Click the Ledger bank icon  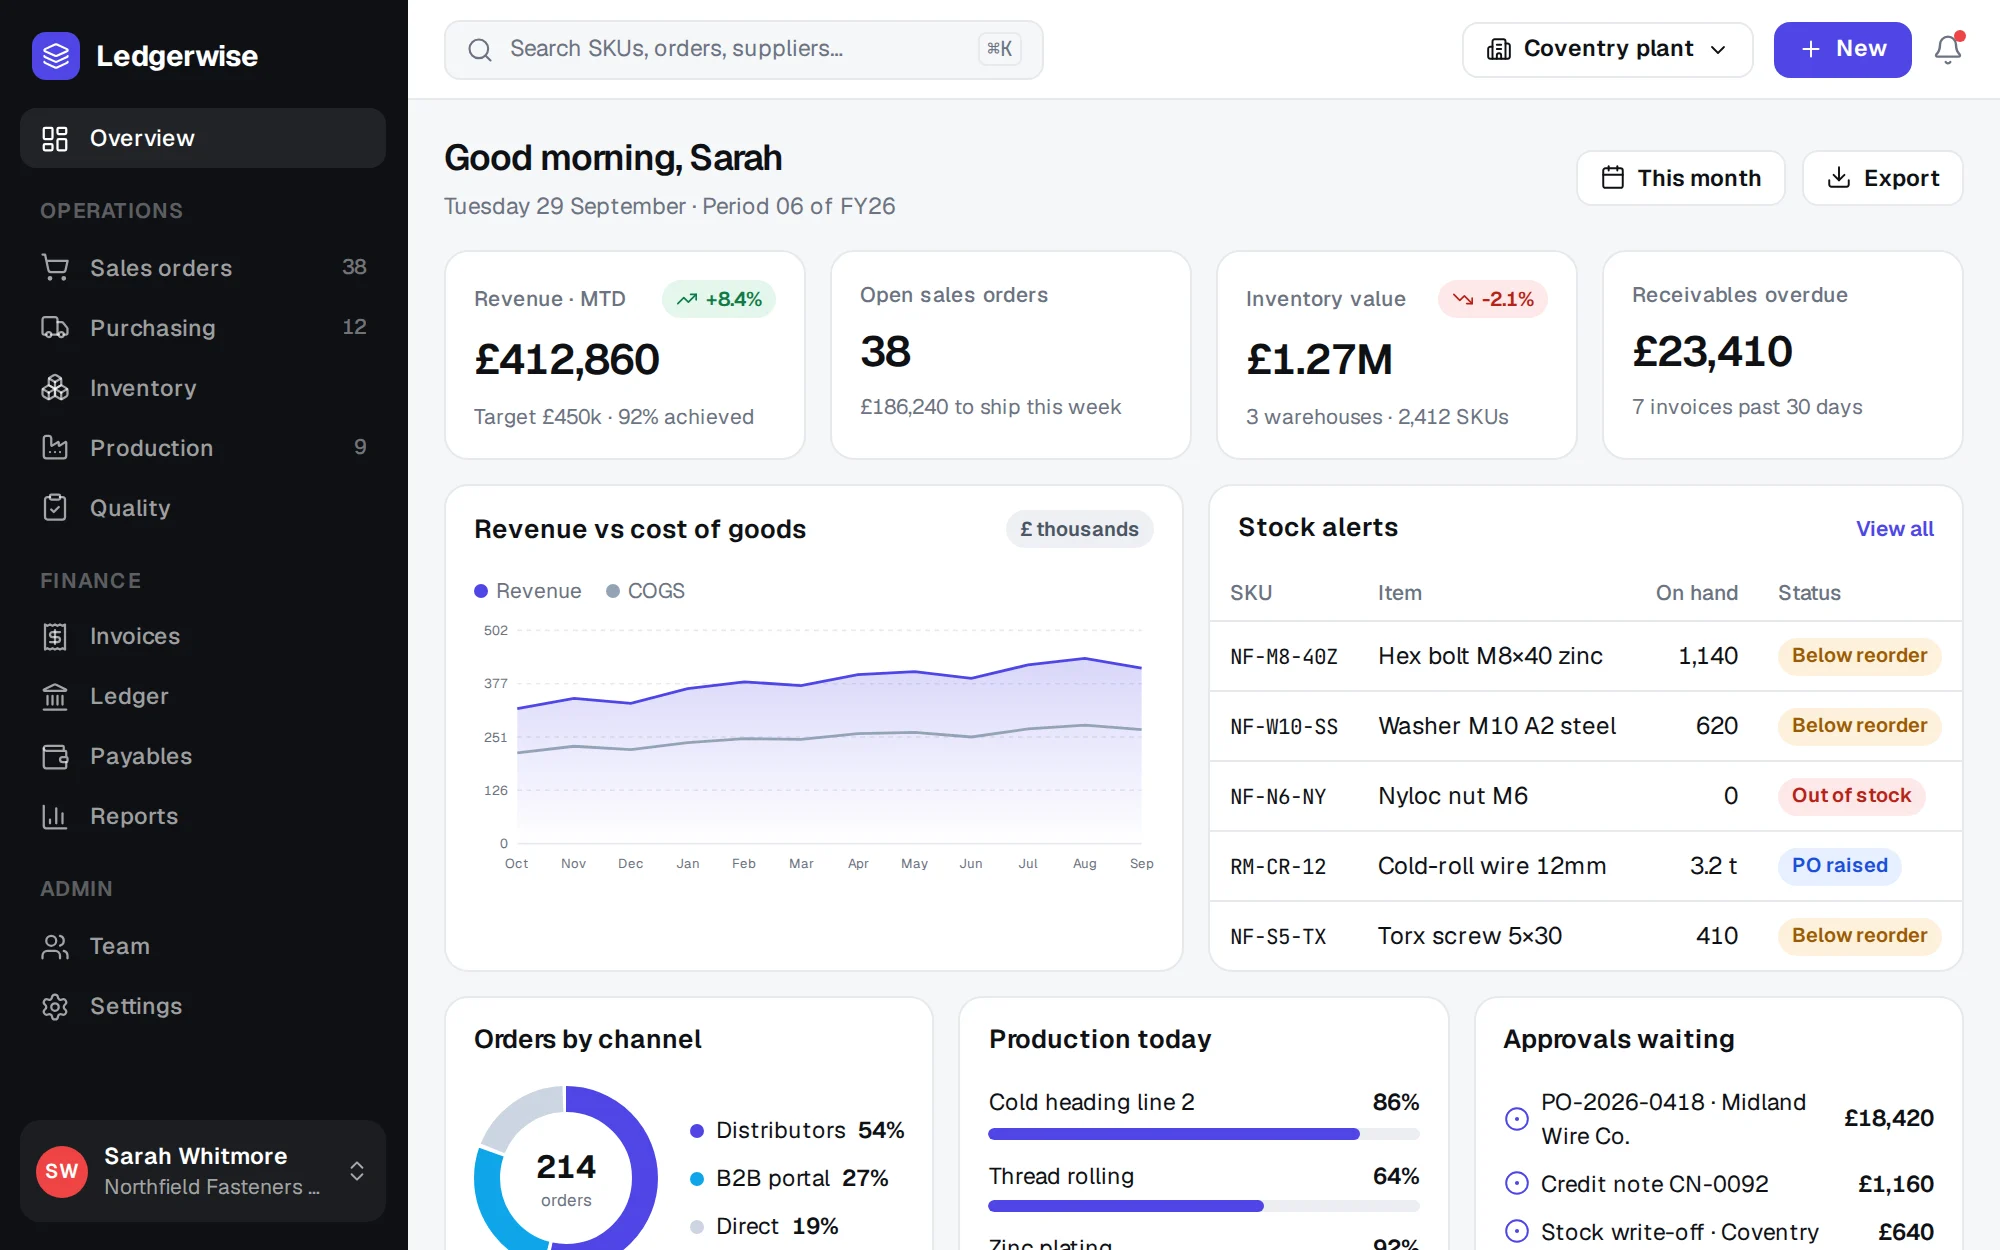pyautogui.click(x=55, y=696)
